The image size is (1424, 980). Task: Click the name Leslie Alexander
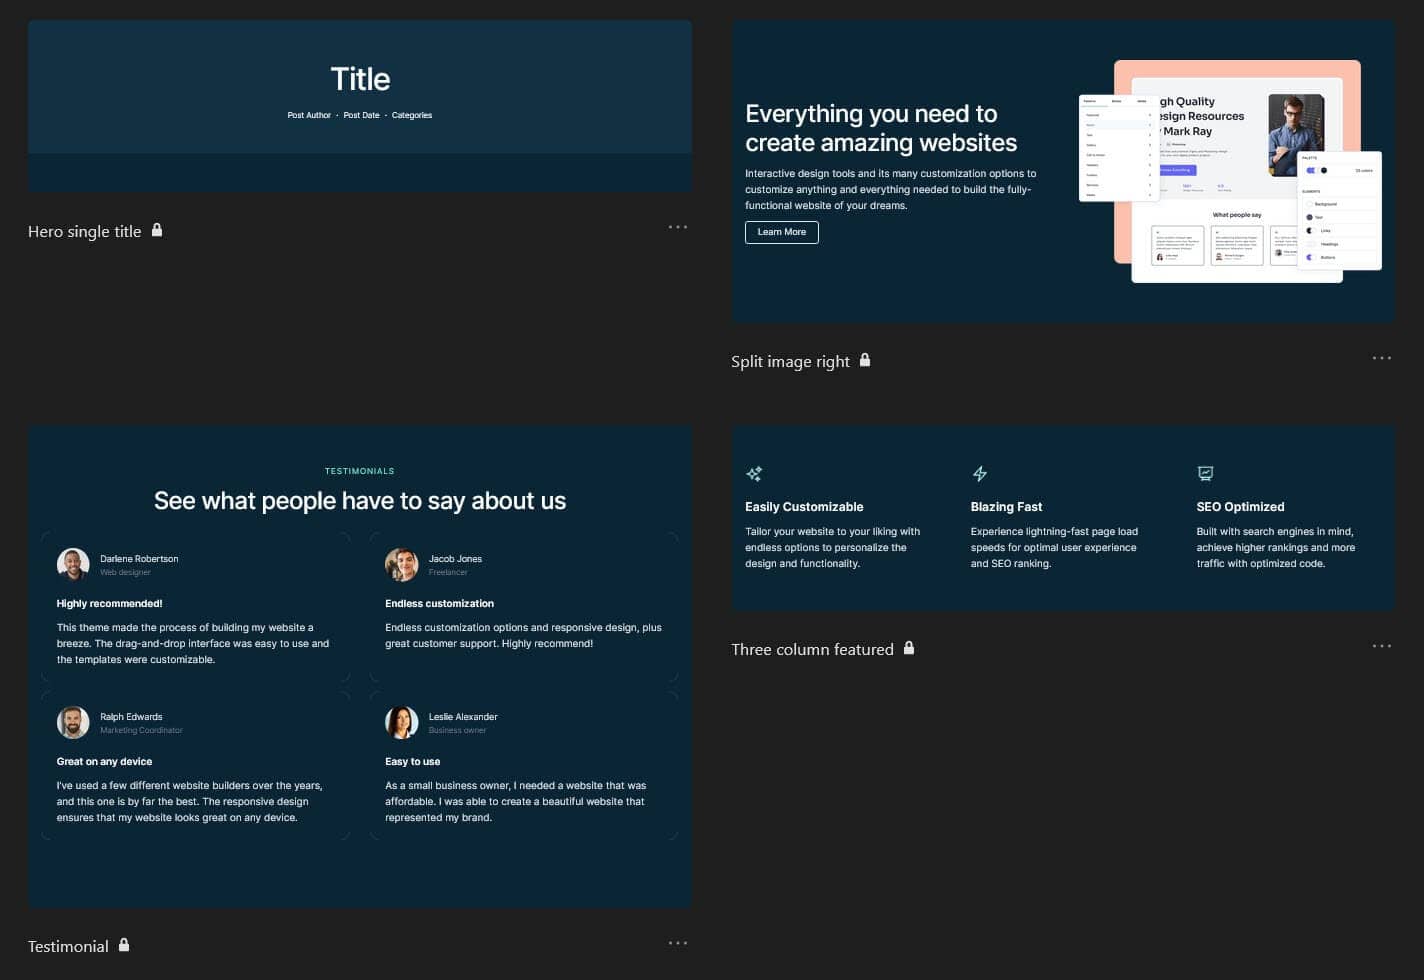click(463, 717)
